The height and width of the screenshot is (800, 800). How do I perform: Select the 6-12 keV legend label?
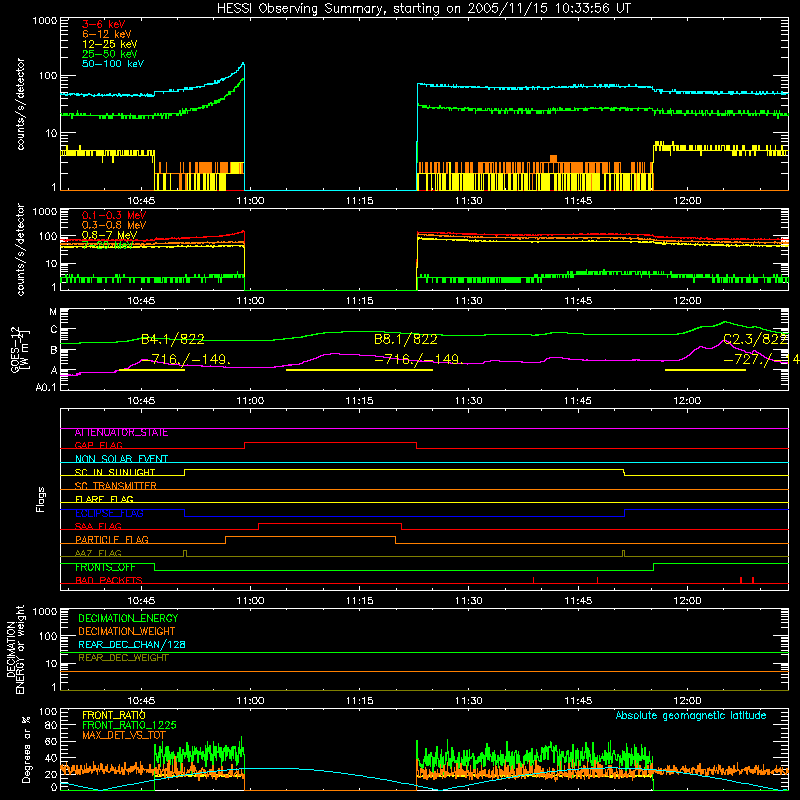click(107, 34)
